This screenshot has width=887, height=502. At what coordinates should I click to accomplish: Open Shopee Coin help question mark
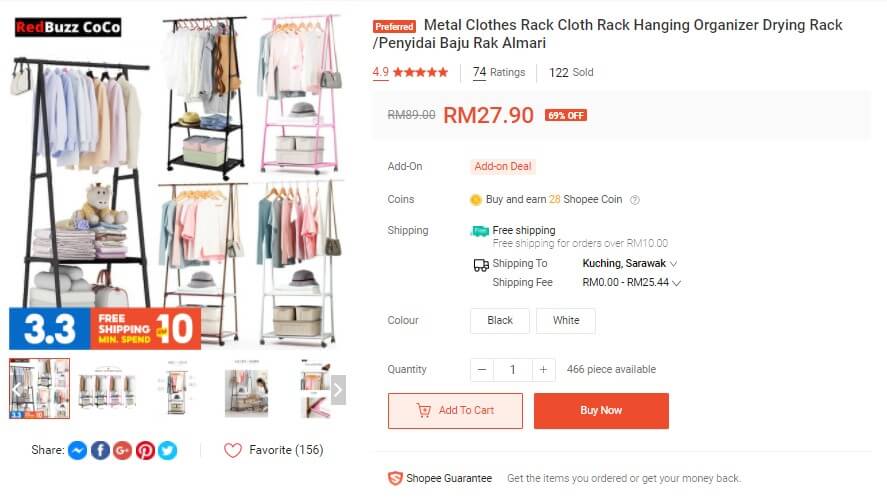[635, 200]
